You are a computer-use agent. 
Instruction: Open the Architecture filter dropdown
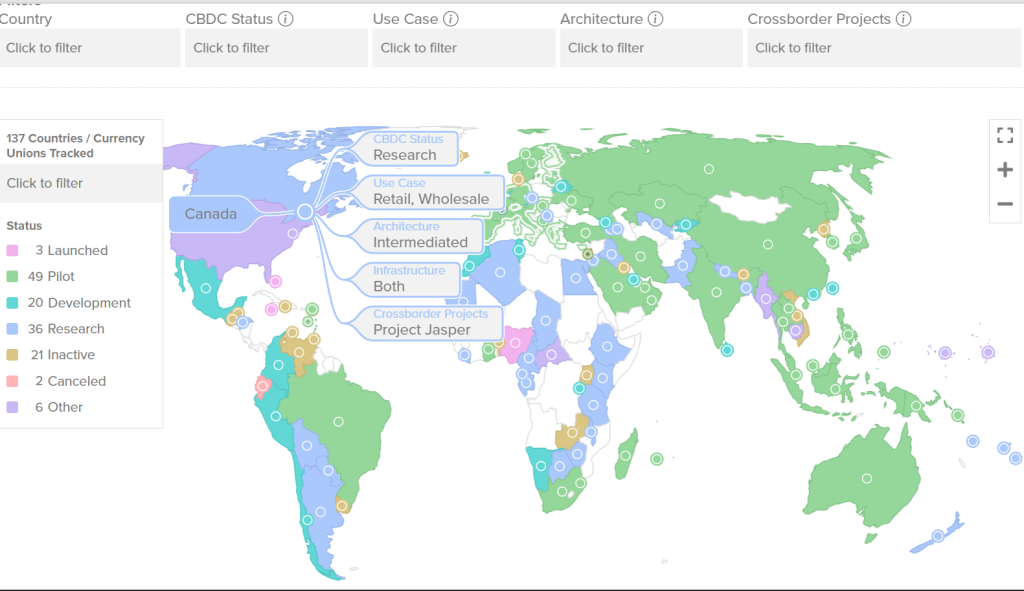click(x=650, y=48)
